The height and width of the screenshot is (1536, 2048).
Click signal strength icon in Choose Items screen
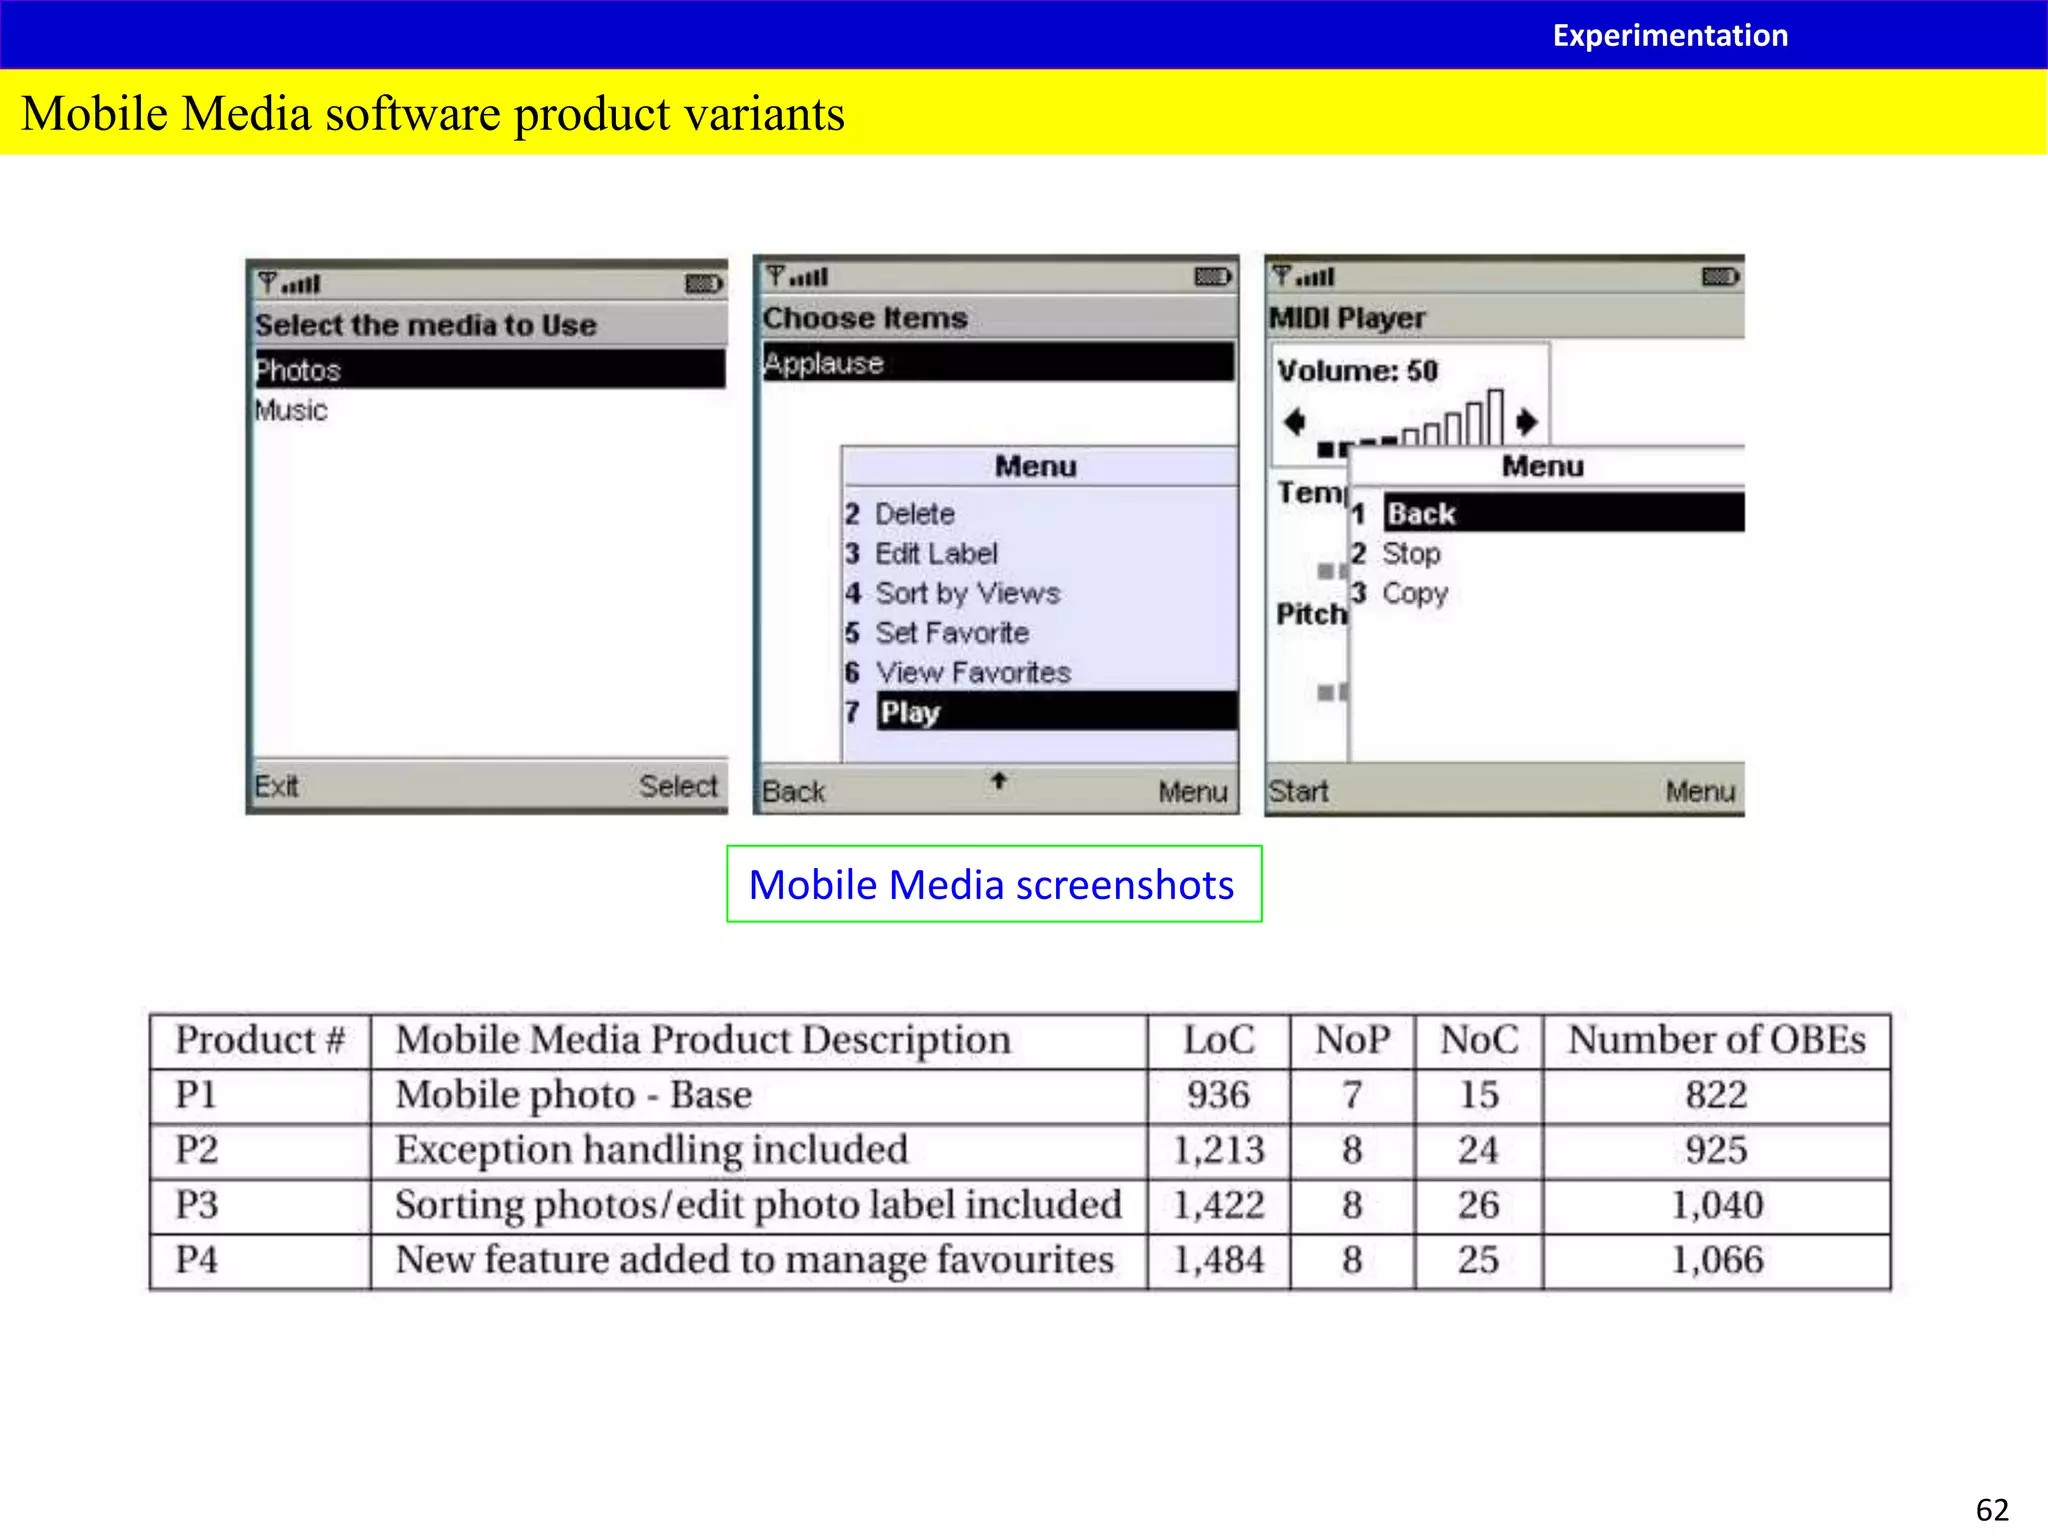click(x=797, y=276)
